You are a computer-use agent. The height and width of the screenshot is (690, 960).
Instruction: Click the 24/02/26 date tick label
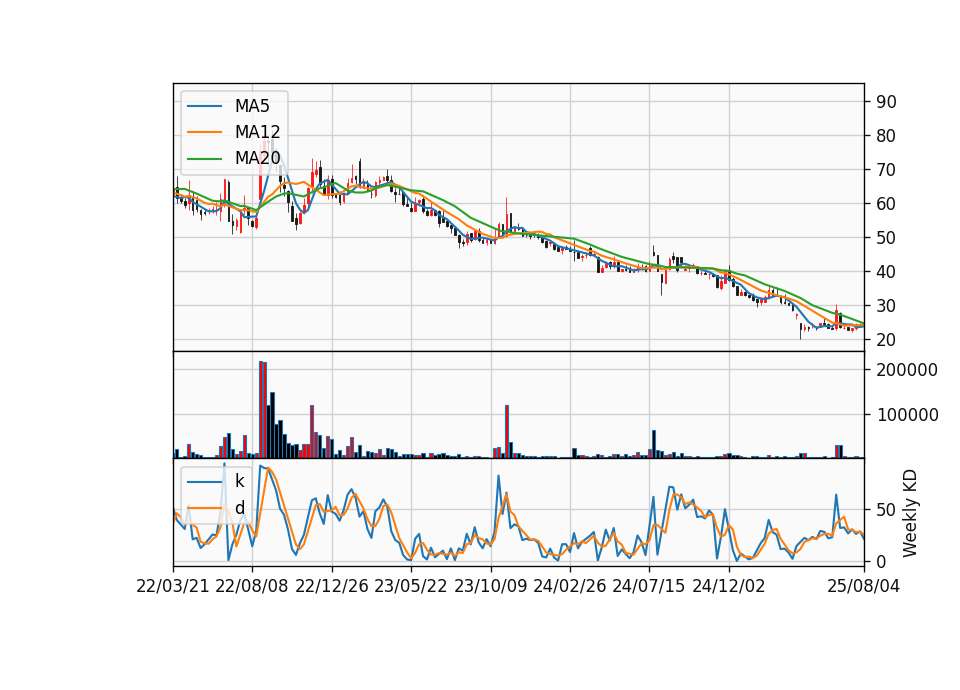pos(569,586)
